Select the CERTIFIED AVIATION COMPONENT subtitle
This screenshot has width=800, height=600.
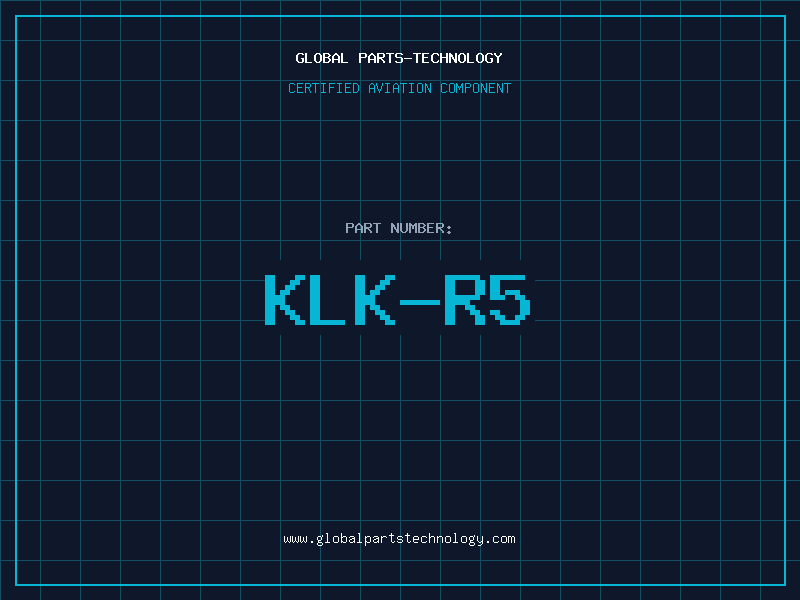pos(399,88)
